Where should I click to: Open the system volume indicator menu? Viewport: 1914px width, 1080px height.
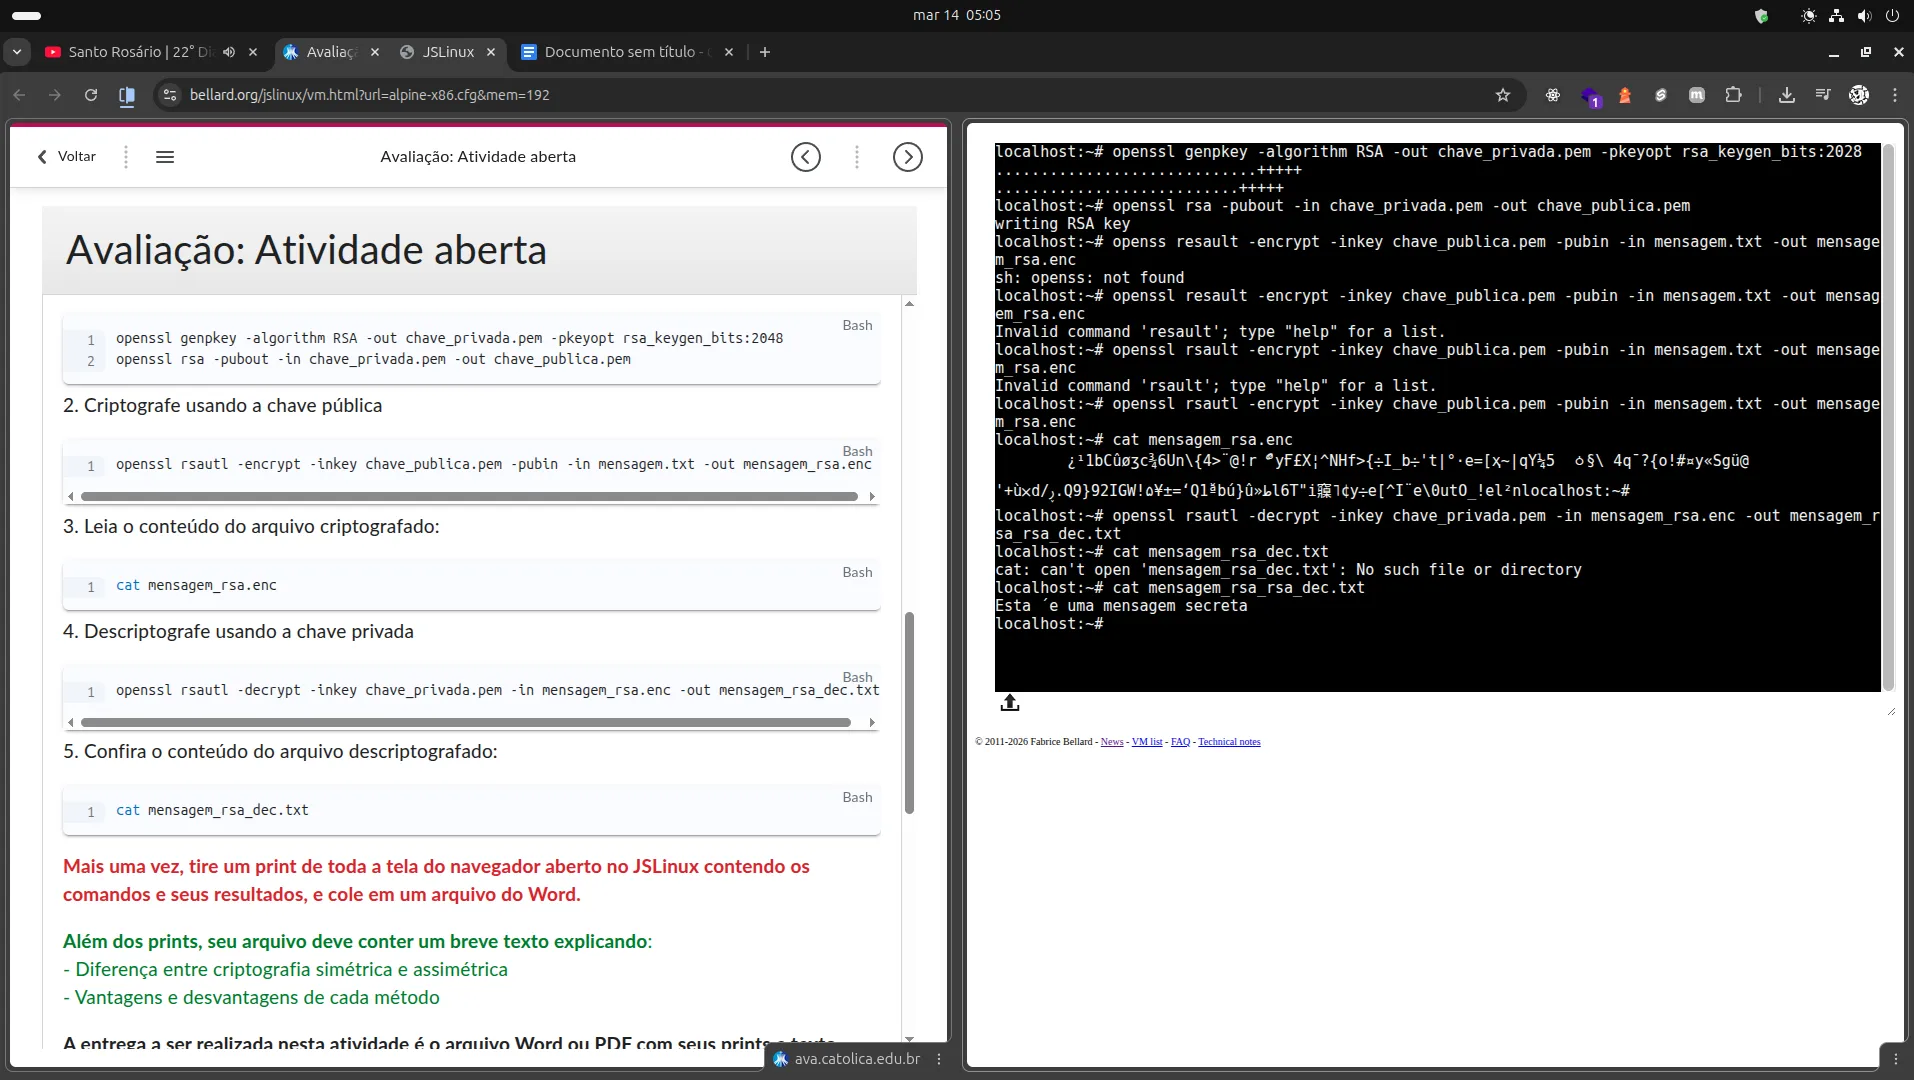pyautogui.click(x=1864, y=15)
